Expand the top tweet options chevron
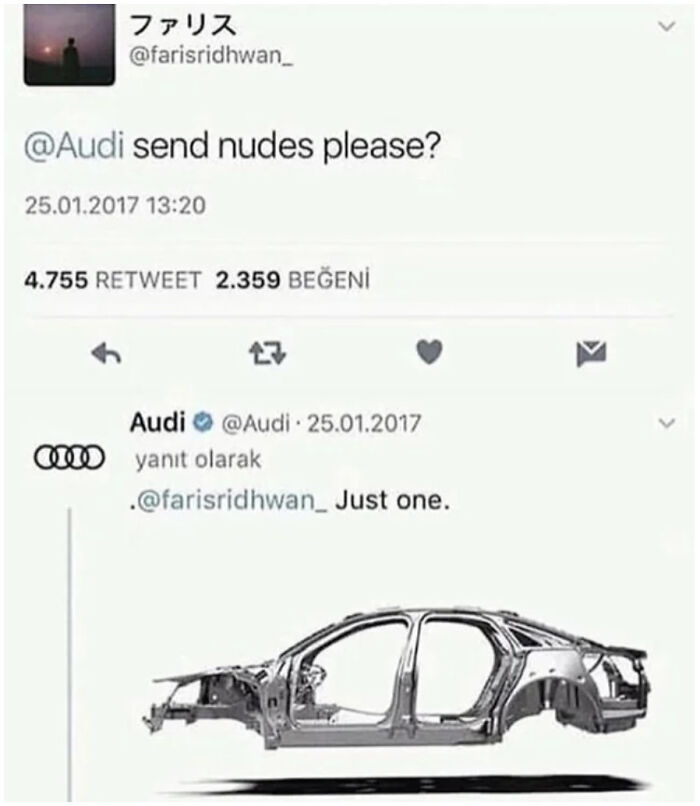The image size is (700, 806). (667, 26)
